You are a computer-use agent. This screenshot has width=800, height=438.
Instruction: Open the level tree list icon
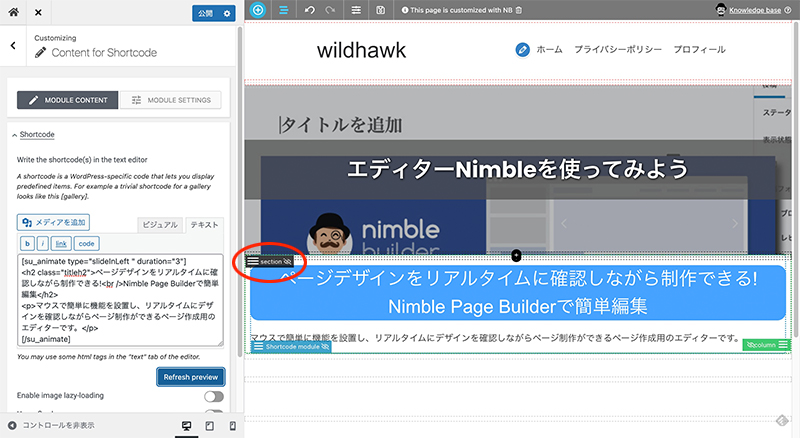tap(283, 10)
